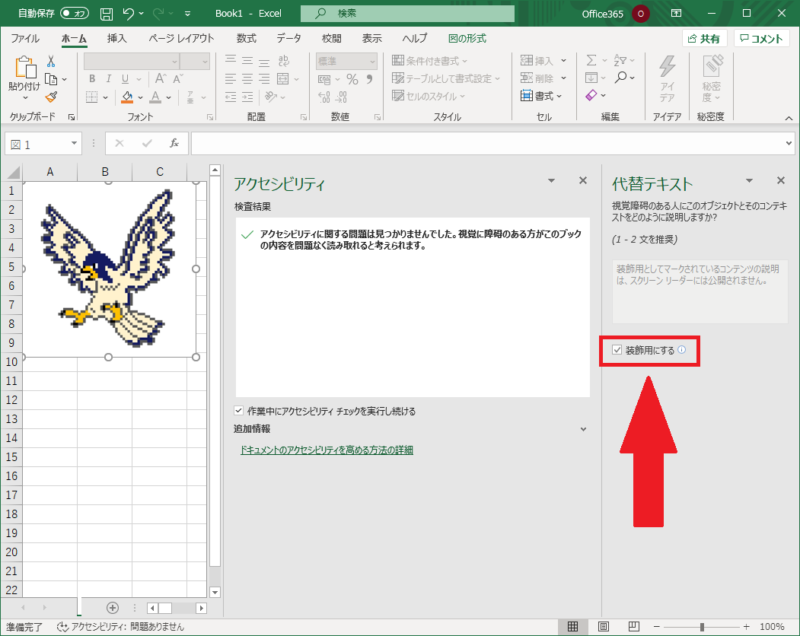Click the Comma Style icon
Screen dimensions: 800x636
point(369,79)
